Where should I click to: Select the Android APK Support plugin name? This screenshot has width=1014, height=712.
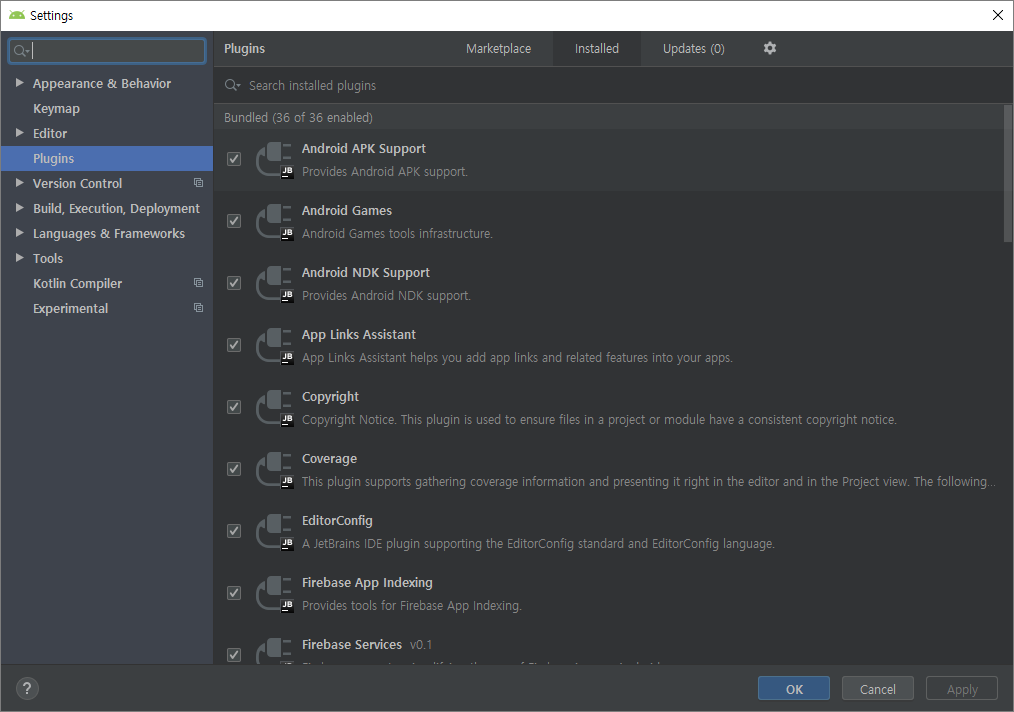click(363, 149)
